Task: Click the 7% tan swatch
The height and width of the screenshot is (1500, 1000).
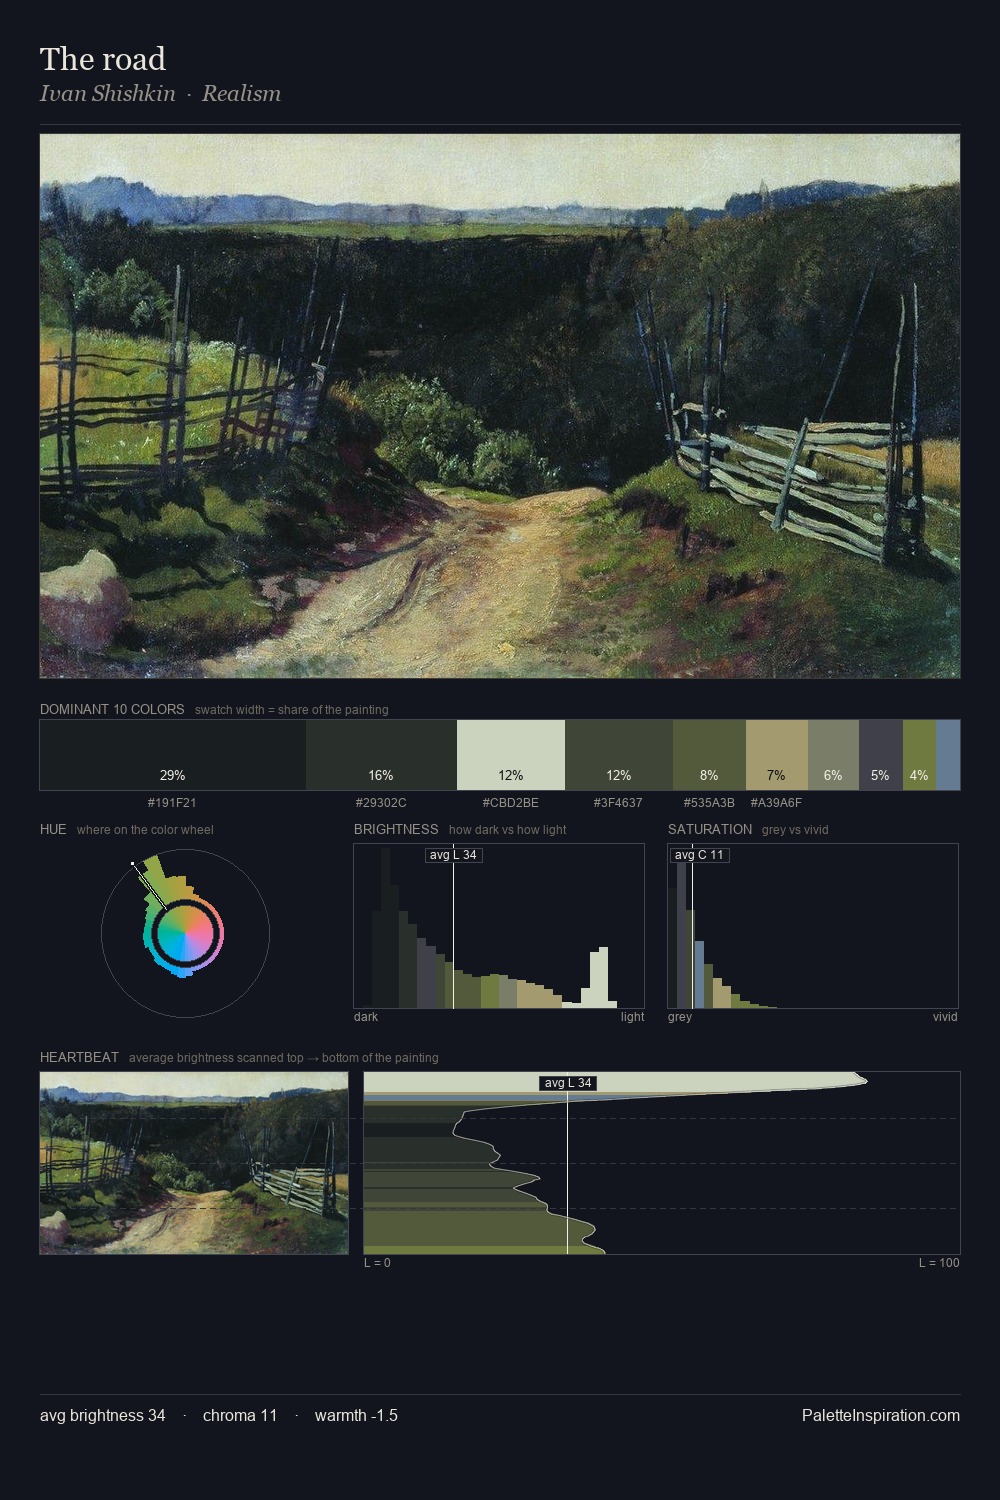Action: tap(777, 755)
